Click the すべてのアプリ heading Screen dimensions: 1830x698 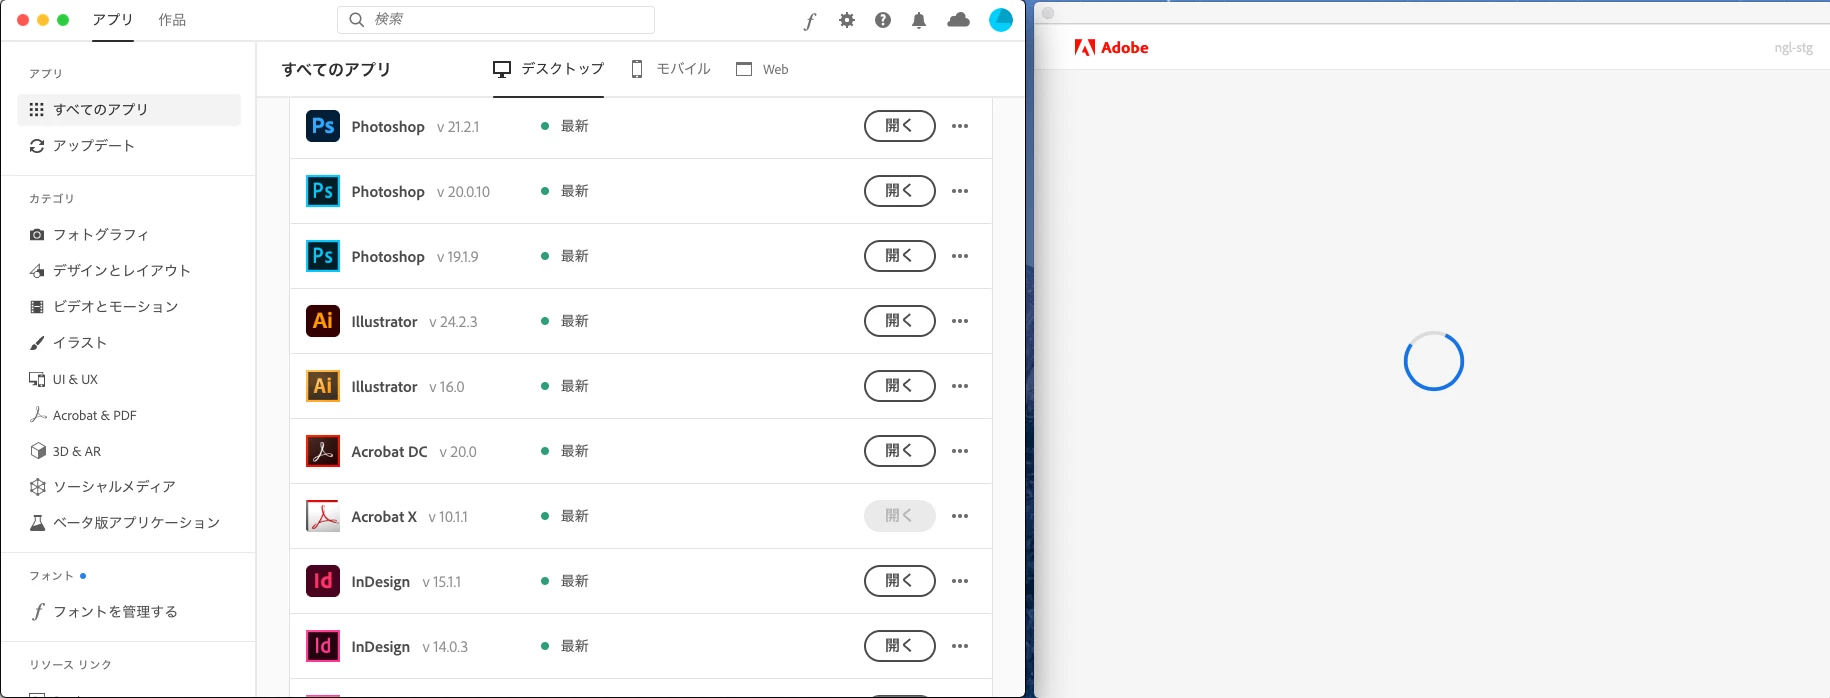[x=336, y=69]
